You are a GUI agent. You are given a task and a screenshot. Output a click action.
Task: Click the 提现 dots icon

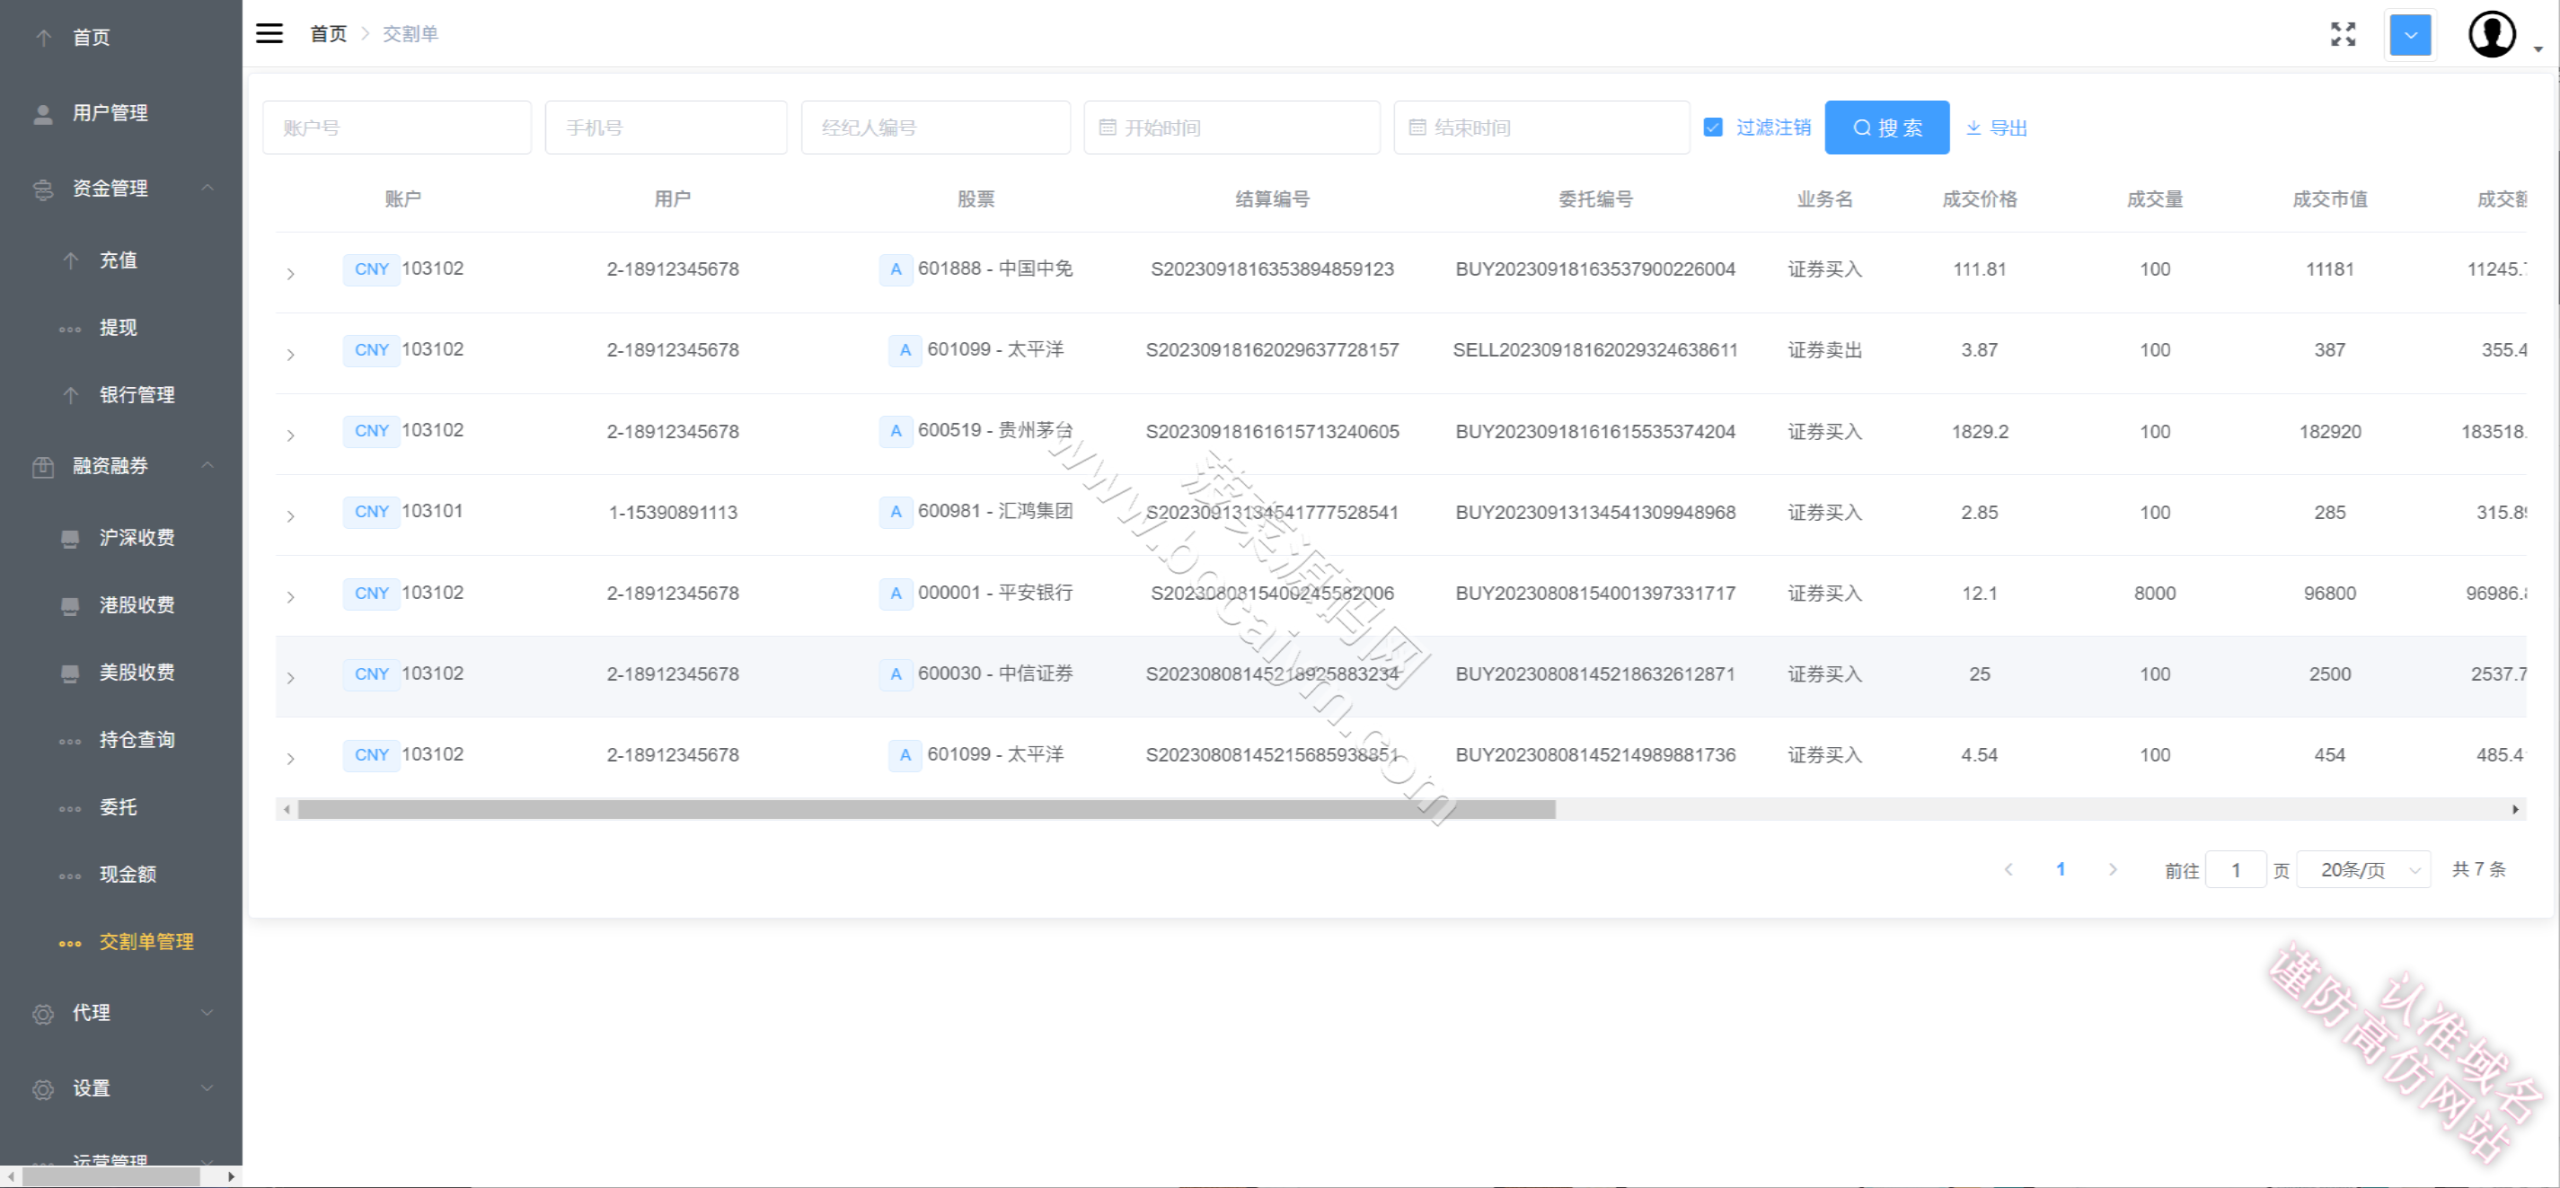pos(70,329)
